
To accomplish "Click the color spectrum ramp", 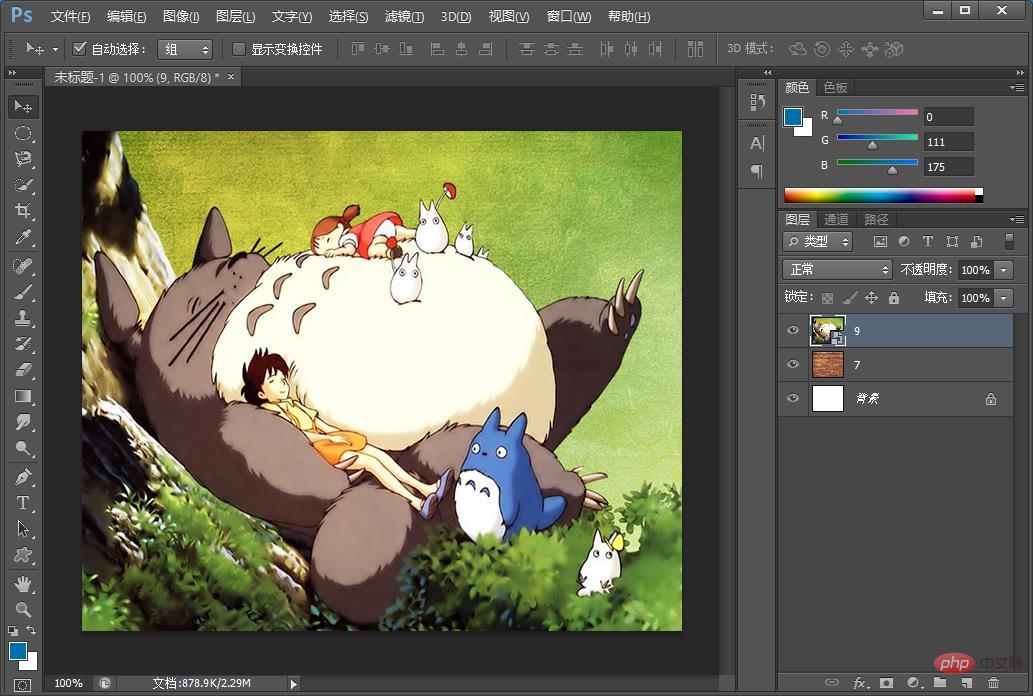I will point(883,195).
